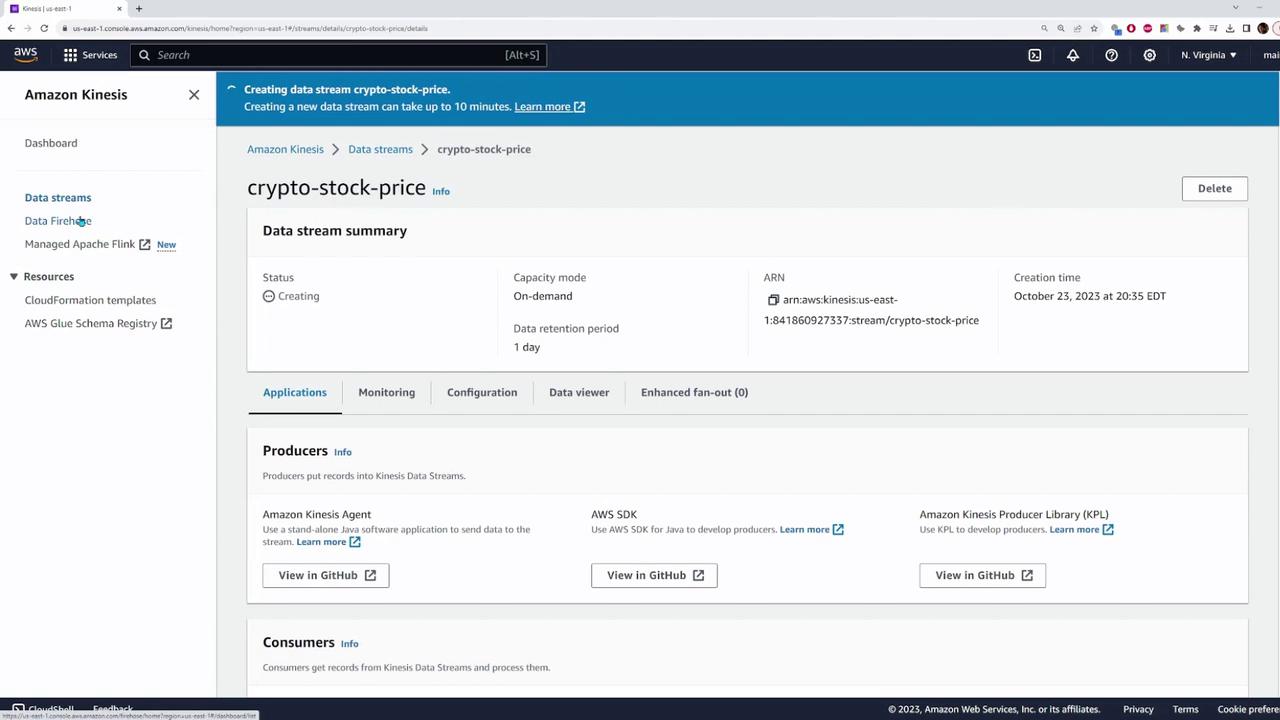Open a new browser tab

click(x=139, y=9)
